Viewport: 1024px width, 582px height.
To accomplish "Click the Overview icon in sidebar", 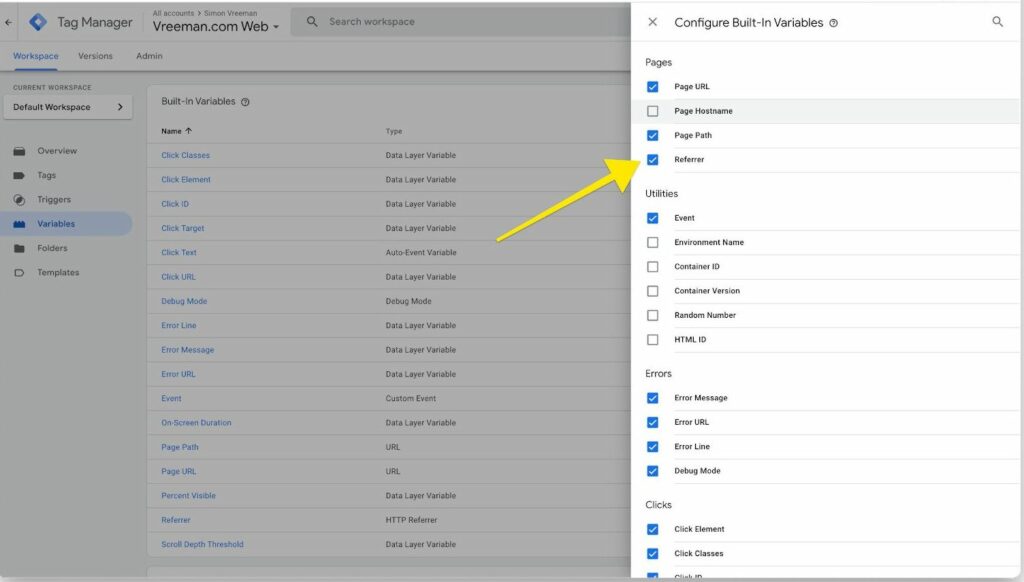I will pyautogui.click(x=20, y=151).
